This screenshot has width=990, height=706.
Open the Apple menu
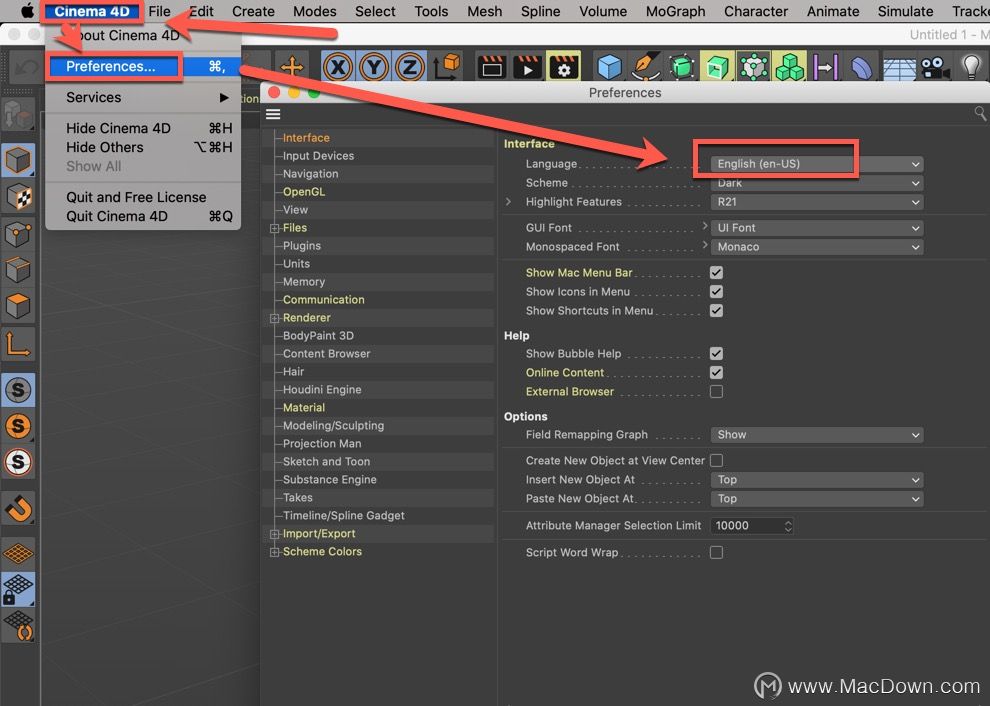[27, 11]
